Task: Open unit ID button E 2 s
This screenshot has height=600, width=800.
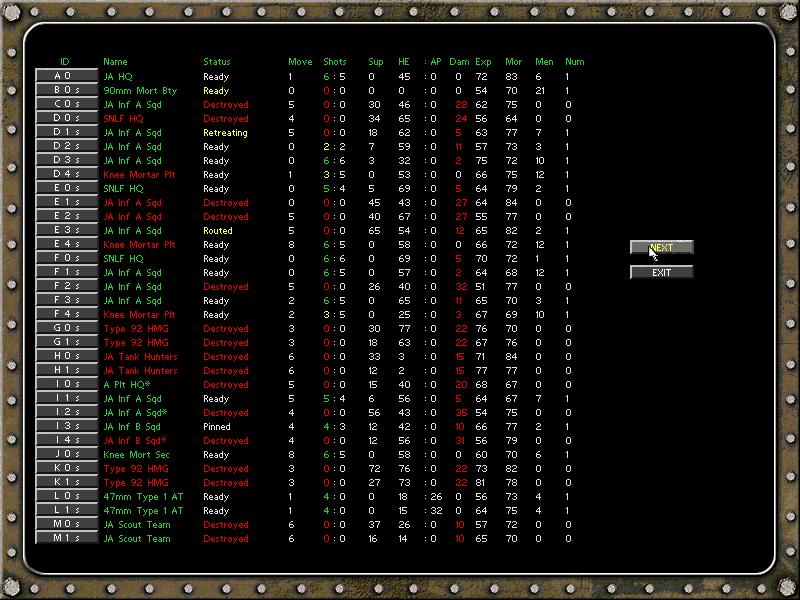Action: click(x=67, y=216)
